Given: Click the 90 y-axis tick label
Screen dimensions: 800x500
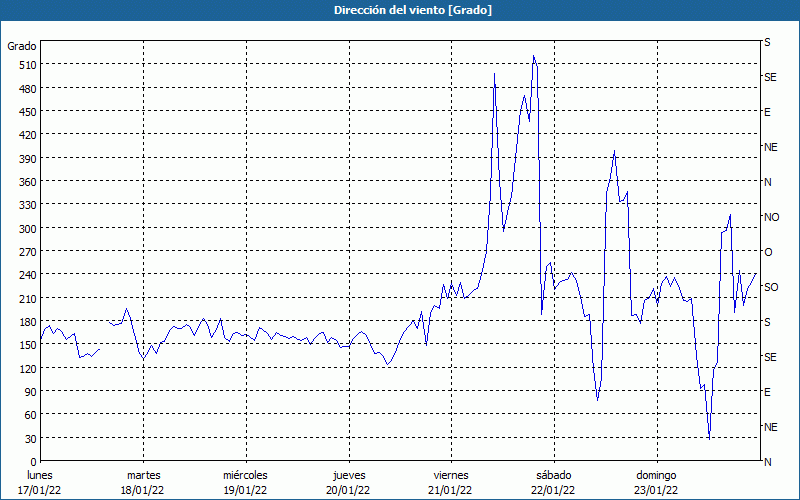Looking at the screenshot, I should coord(30,392).
